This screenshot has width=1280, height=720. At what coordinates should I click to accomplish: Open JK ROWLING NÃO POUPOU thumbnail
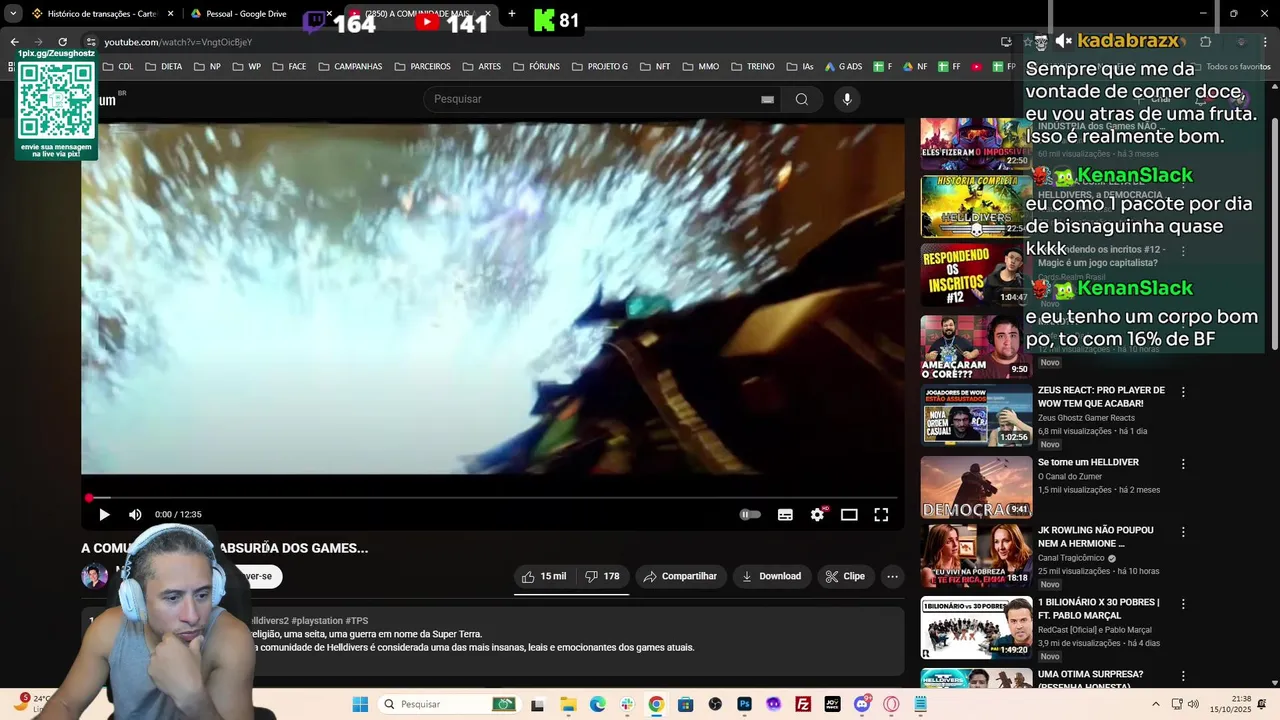[976, 556]
